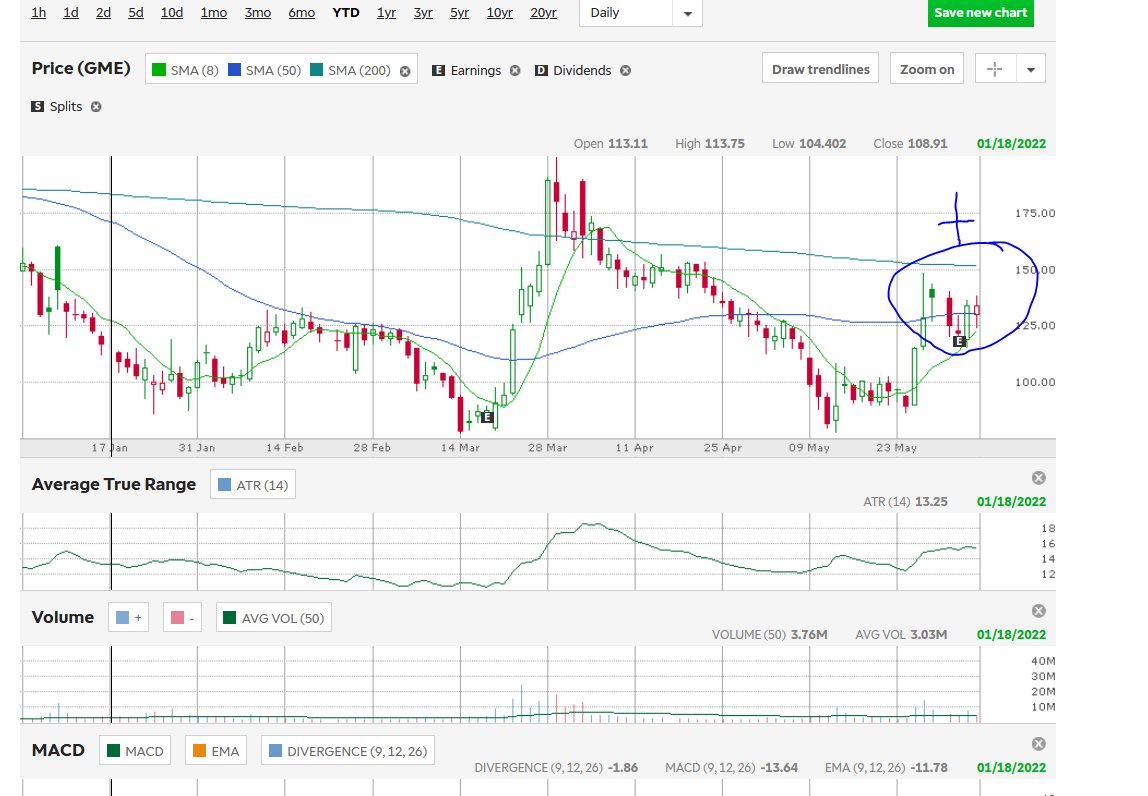
Task: Click the SMA (200) teal swatch
Action: (x=316, y=70)
